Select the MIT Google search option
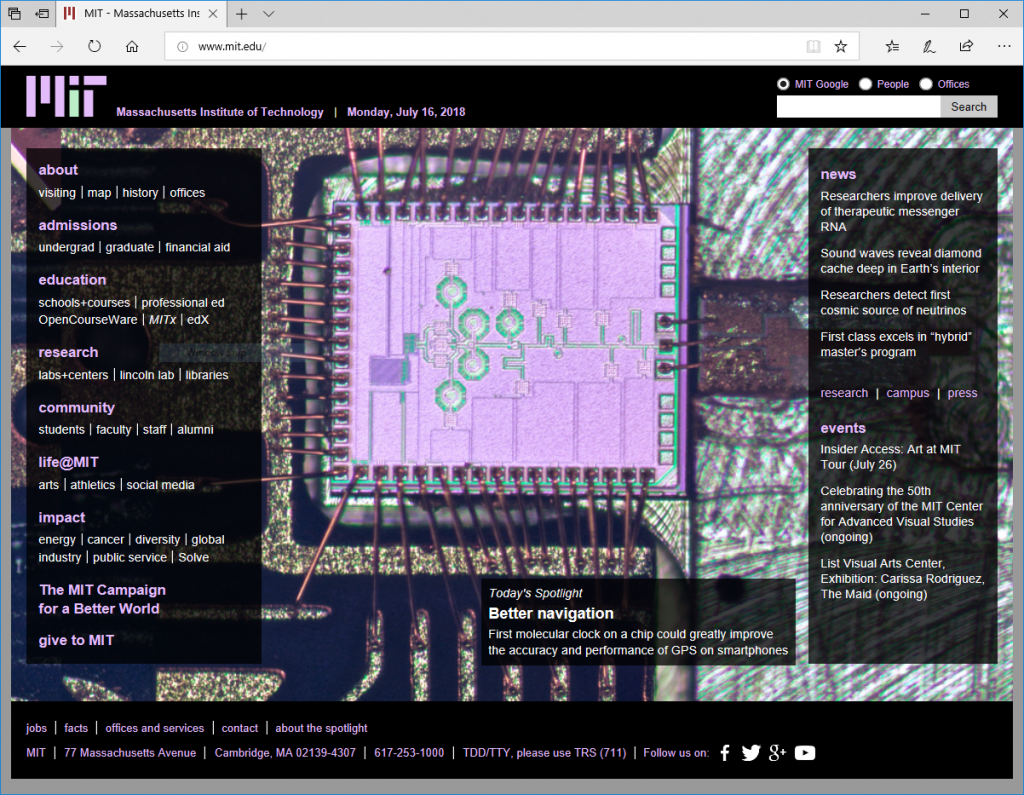Viewport: 1024px width, 795px height. click(x=783, y=84)
